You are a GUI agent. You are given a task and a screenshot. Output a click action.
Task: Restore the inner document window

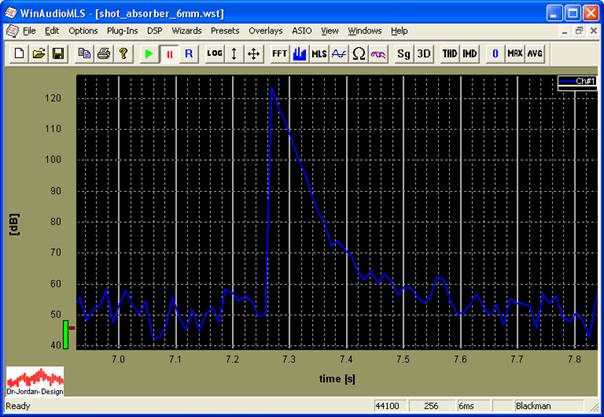[x=579, y=31]
